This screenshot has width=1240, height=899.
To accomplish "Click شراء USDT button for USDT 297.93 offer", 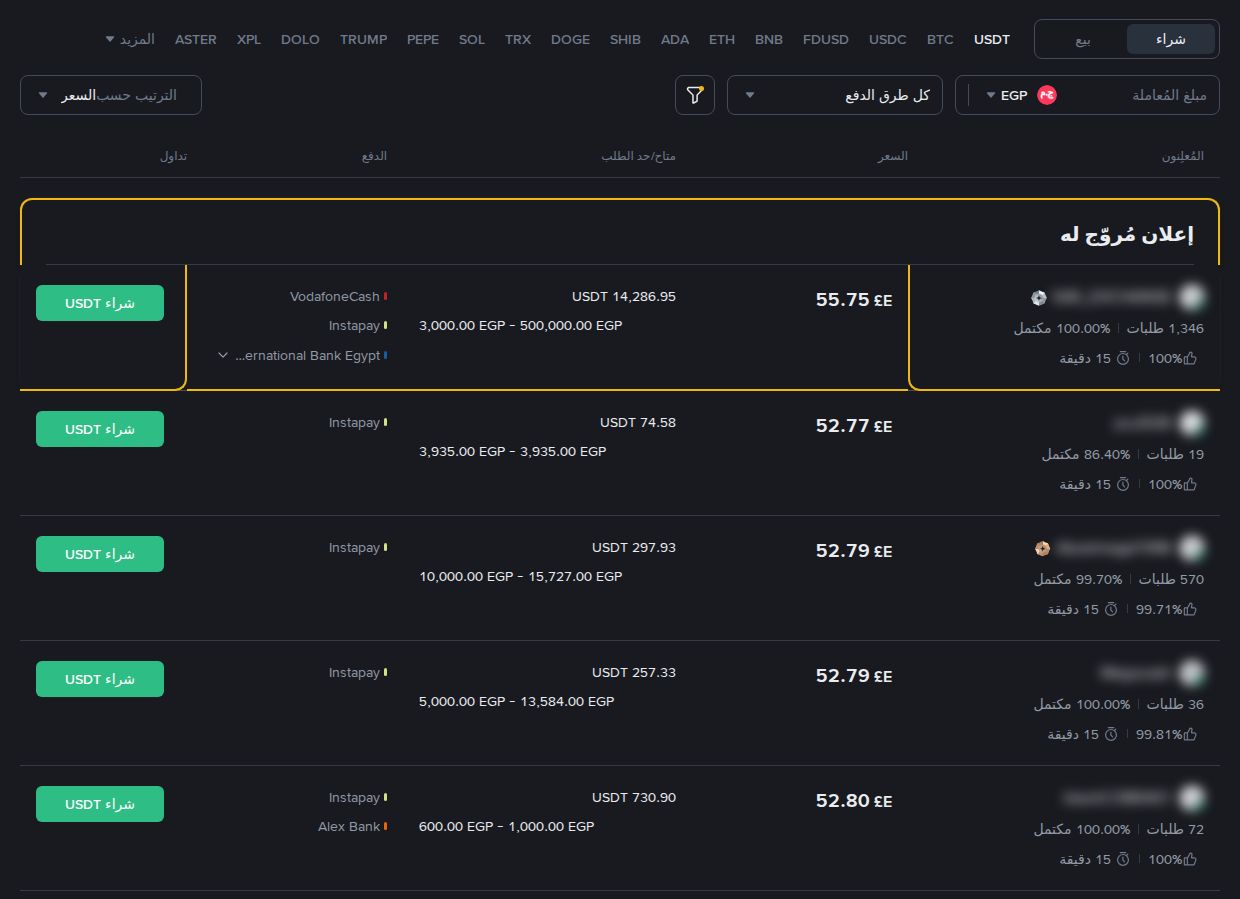I will (x=100, y=554).
